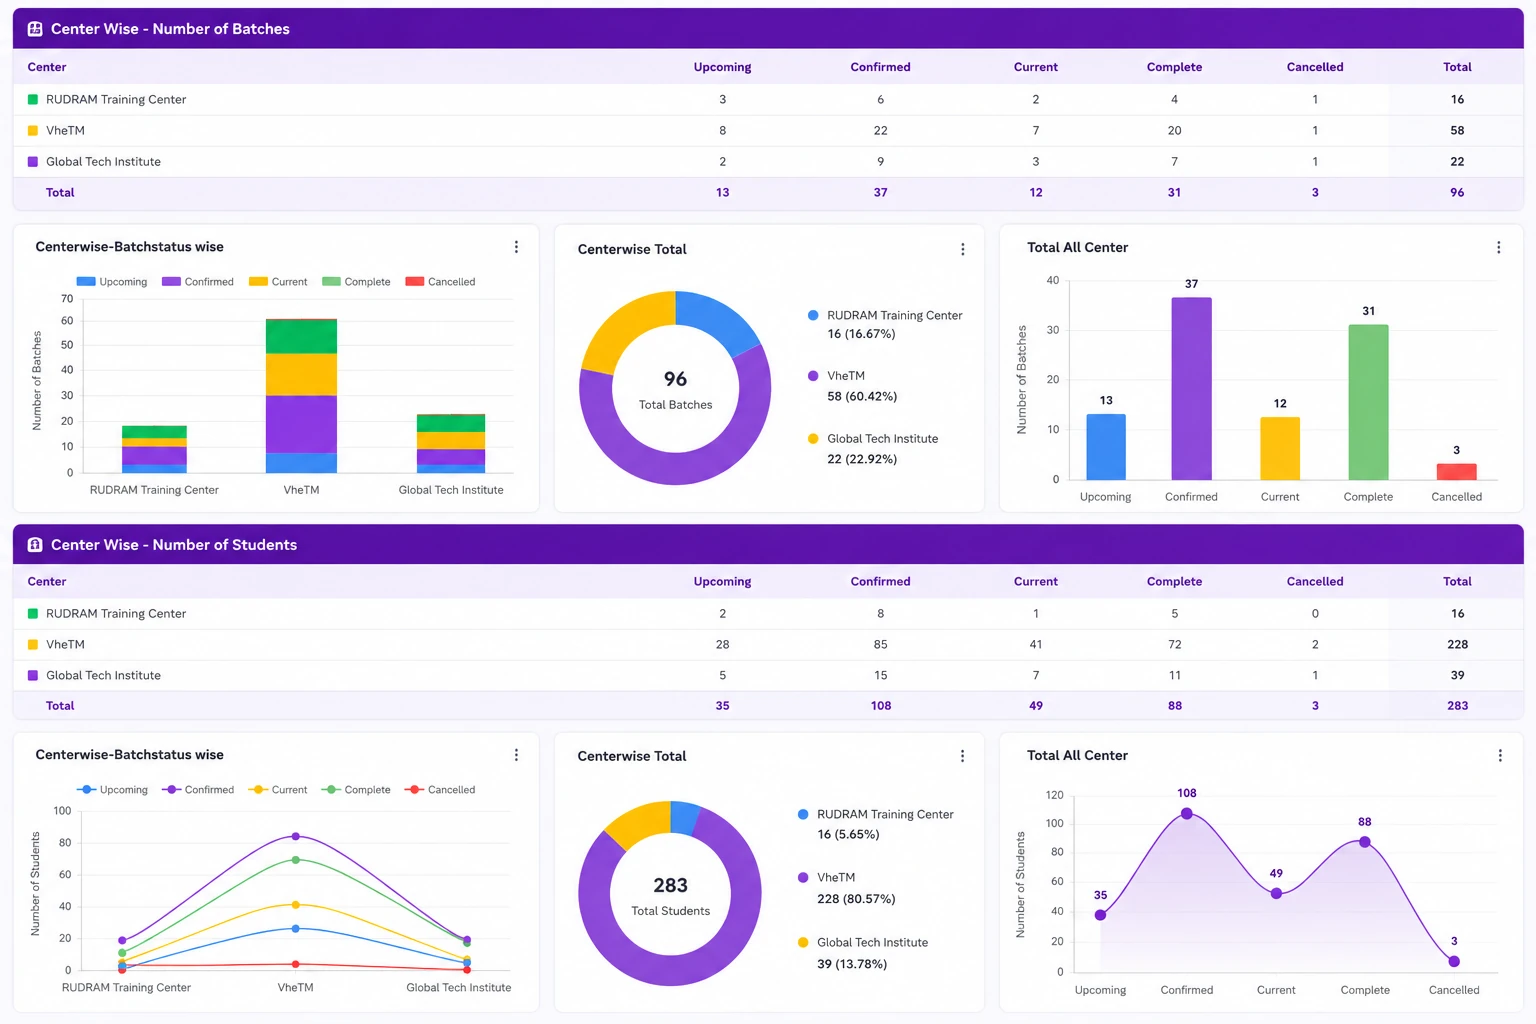
Task: Click the Current column header in students table
Action: 1035,581
